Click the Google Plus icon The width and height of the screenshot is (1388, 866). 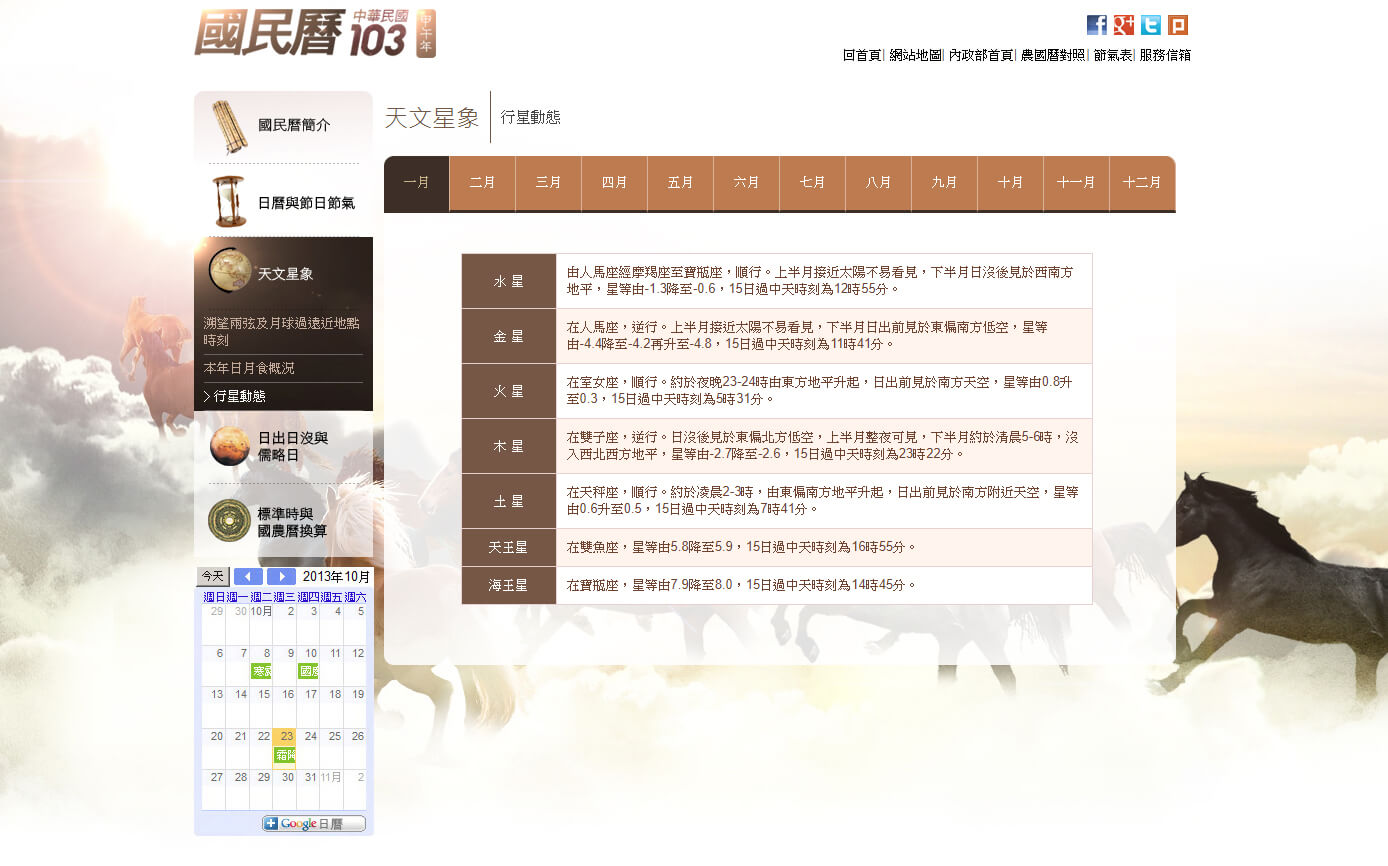pos(1124,25)
